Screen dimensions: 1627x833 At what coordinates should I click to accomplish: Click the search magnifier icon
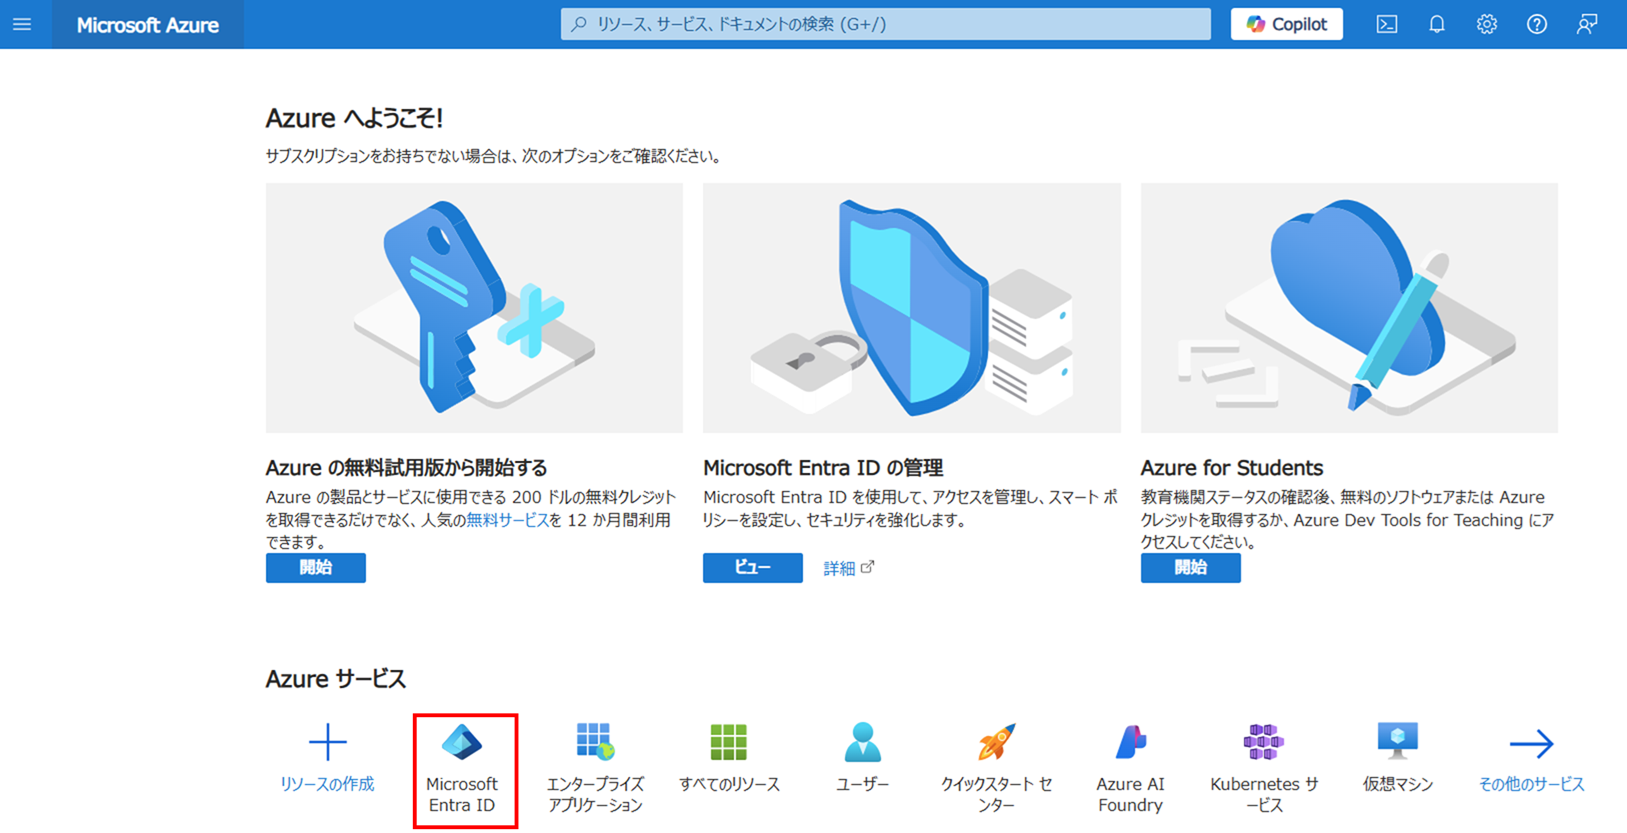click(x=579, y=24)
